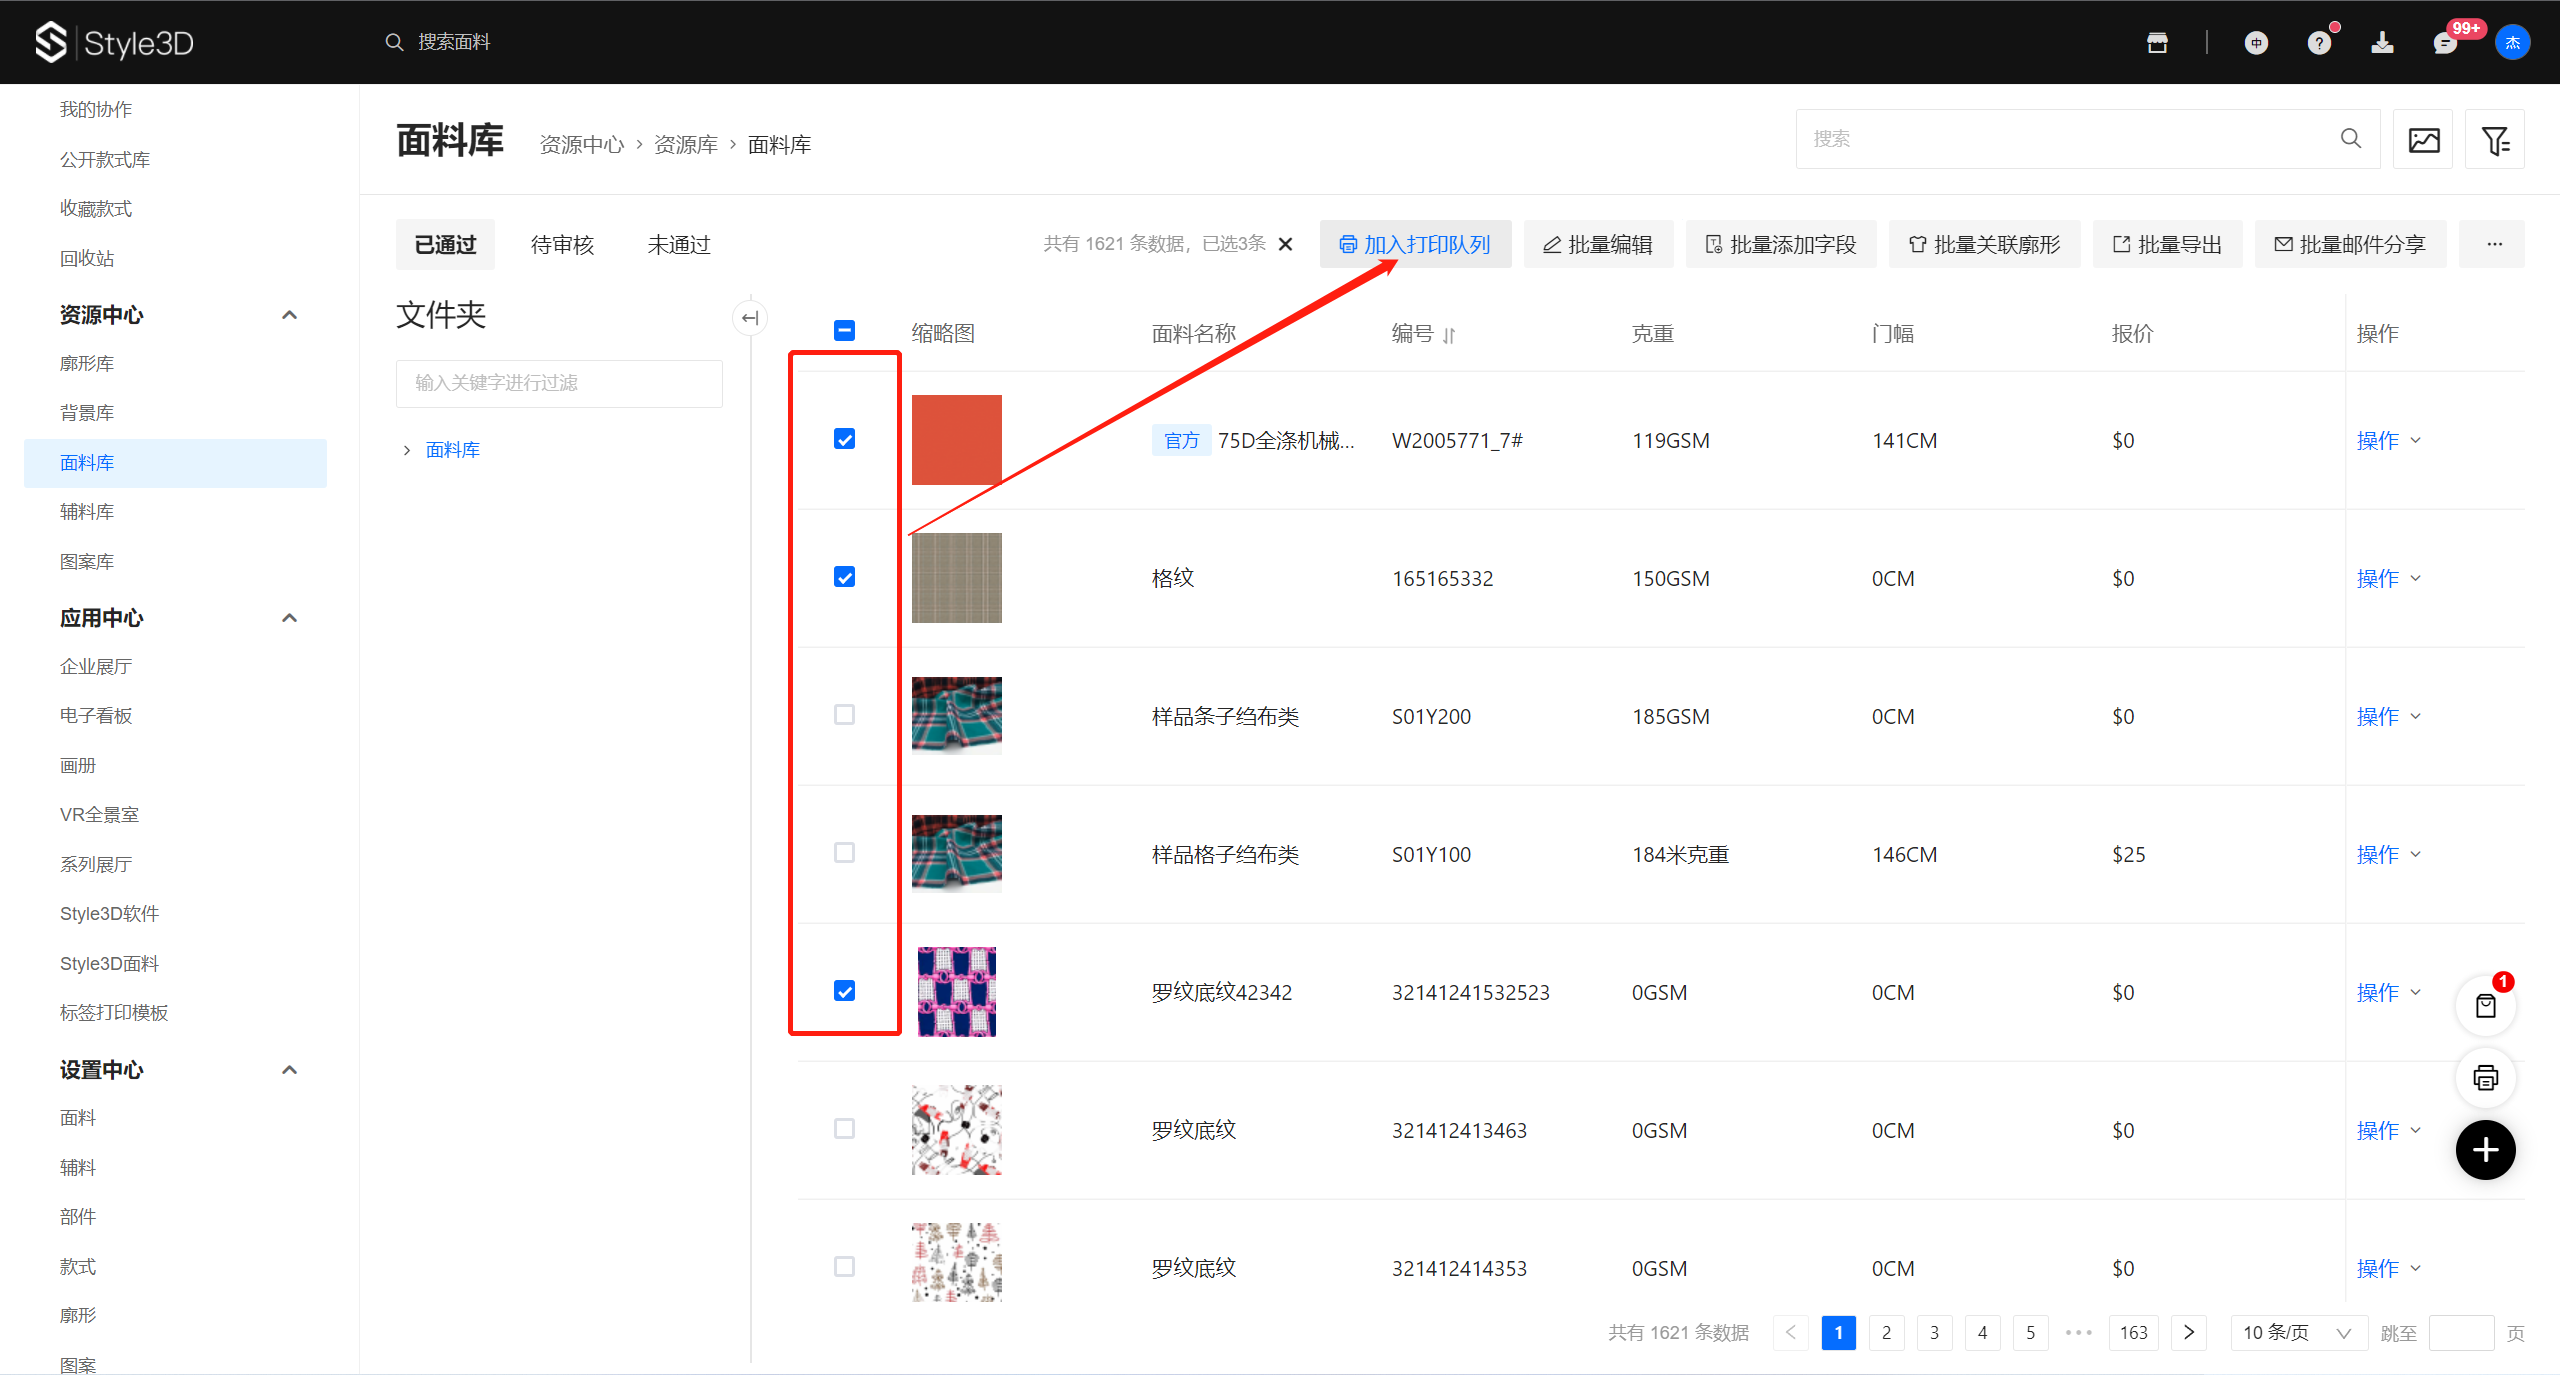Open 辅料库 in the sidebar
The width and height of the screenshot is (2560, 1375).
click(x=87, y=512)
